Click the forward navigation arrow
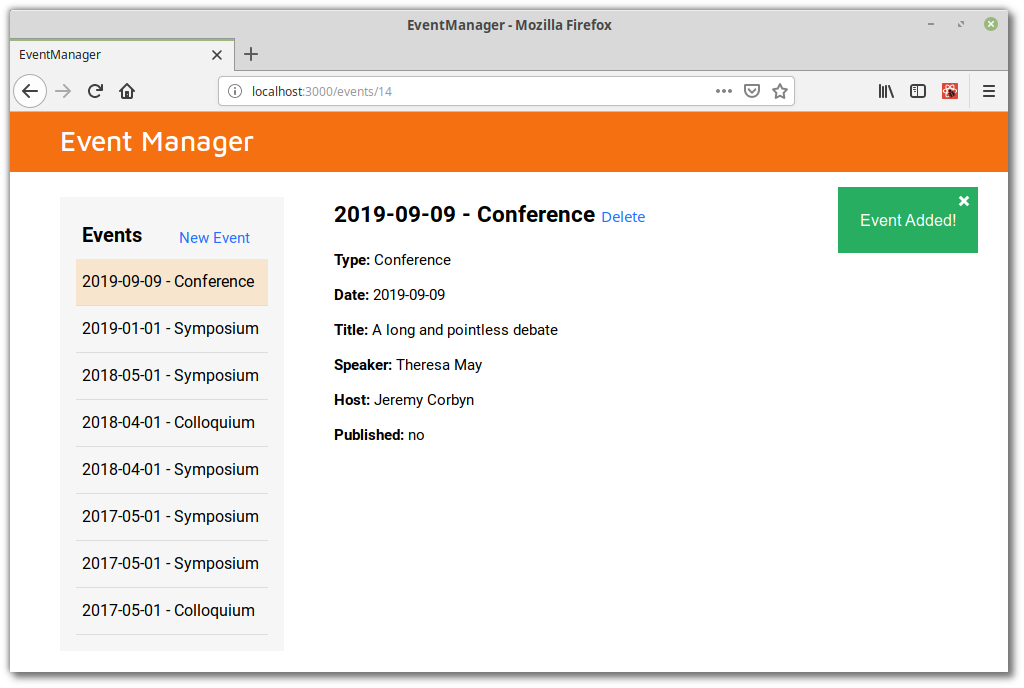This screenshot has width=1024, height=688. (x=63, y=91)
